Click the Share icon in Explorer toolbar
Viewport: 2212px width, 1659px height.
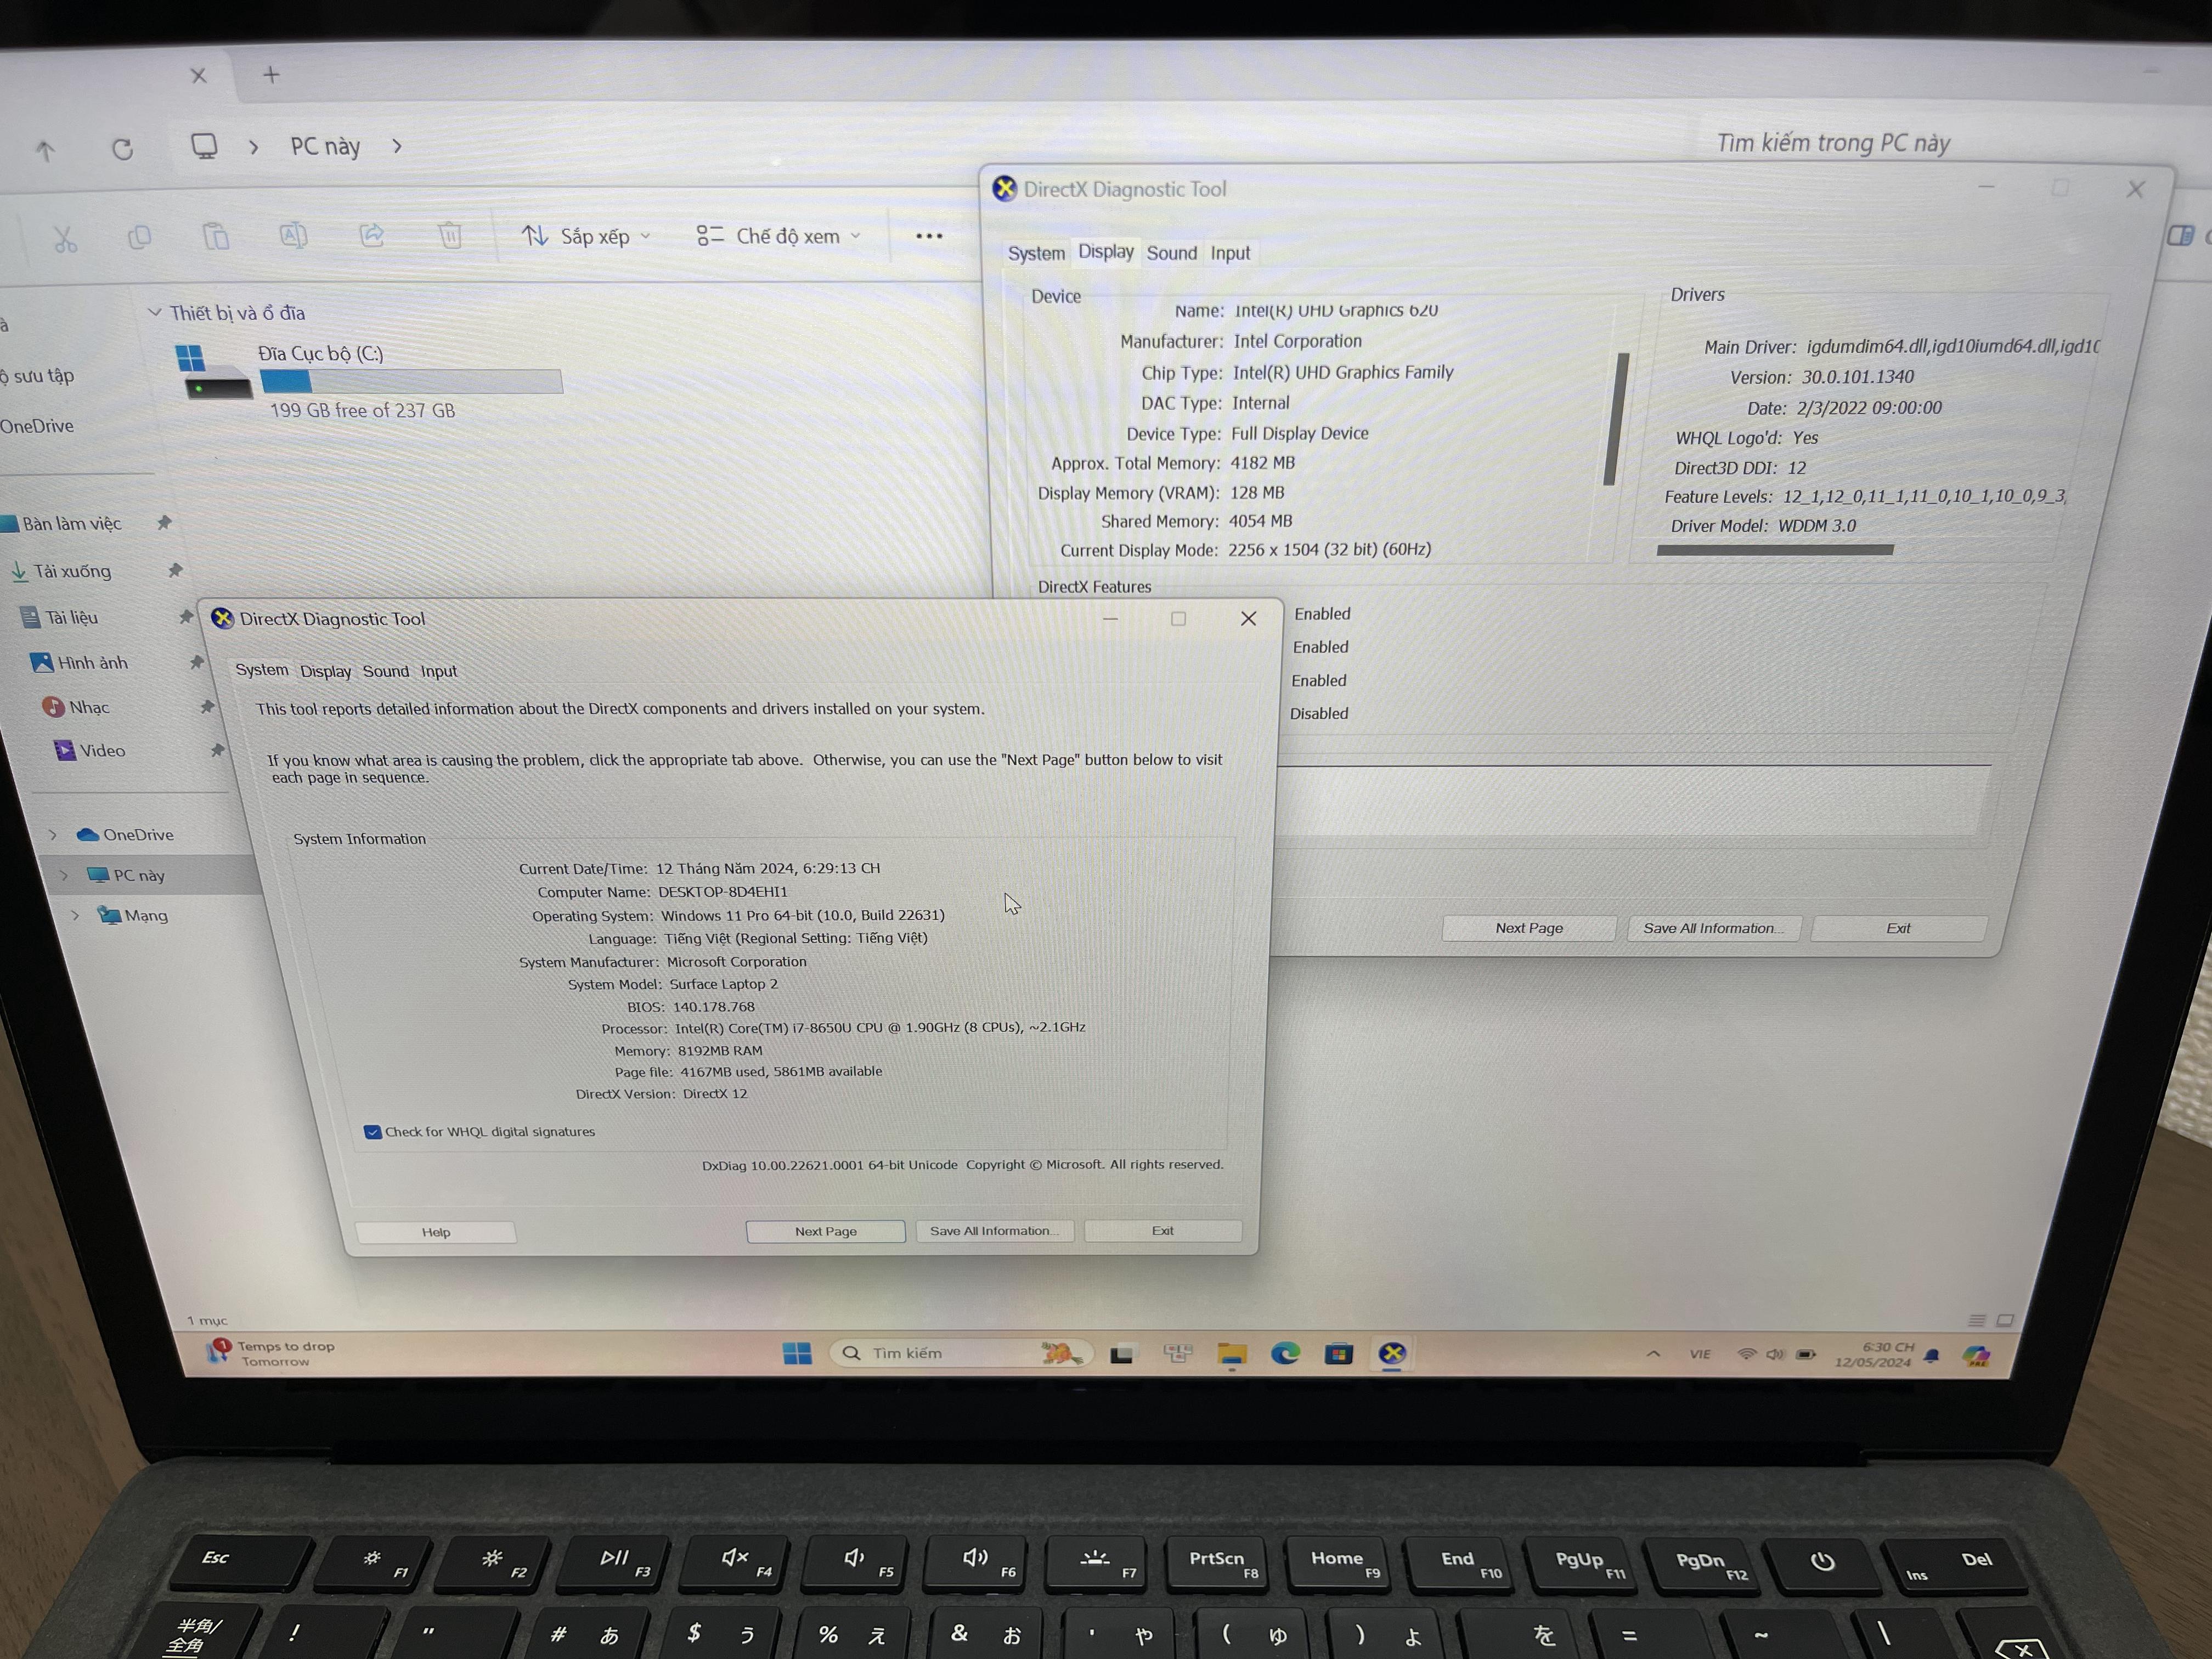(372, 235)
